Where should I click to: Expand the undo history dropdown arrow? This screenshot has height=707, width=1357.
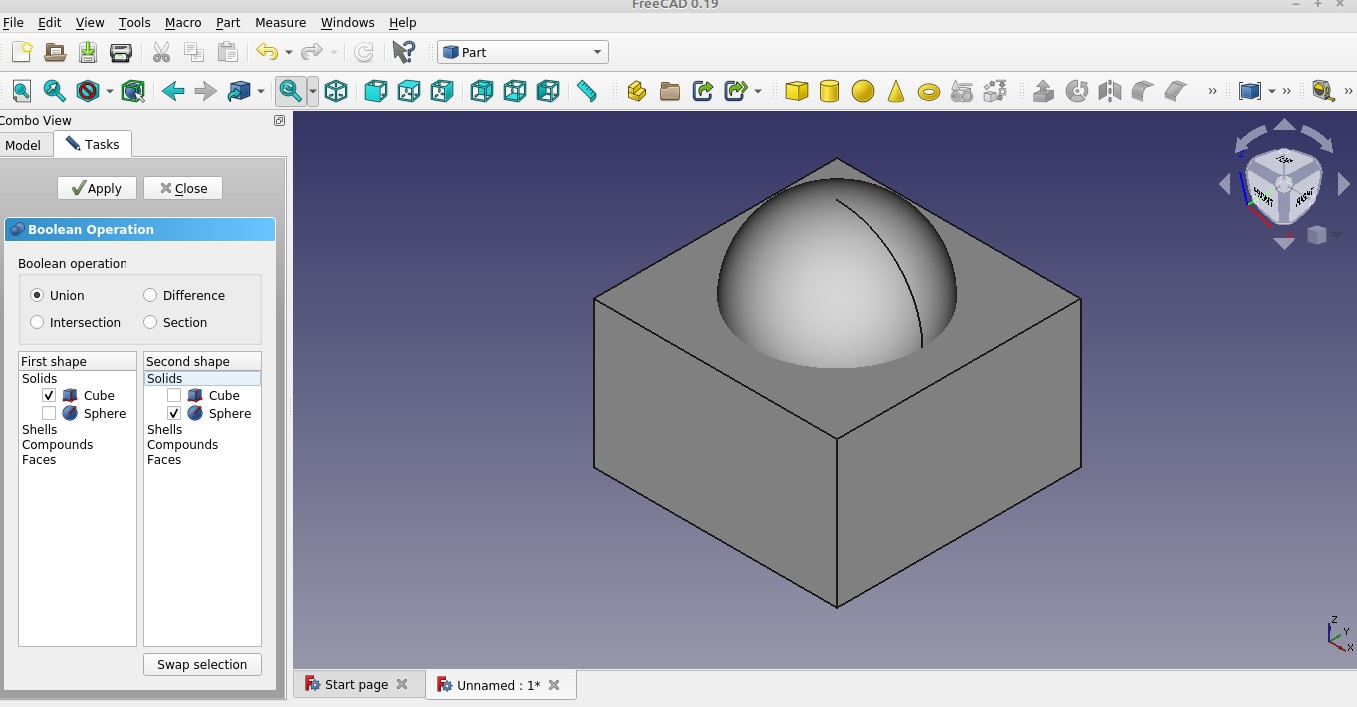[x=289, y=52]
